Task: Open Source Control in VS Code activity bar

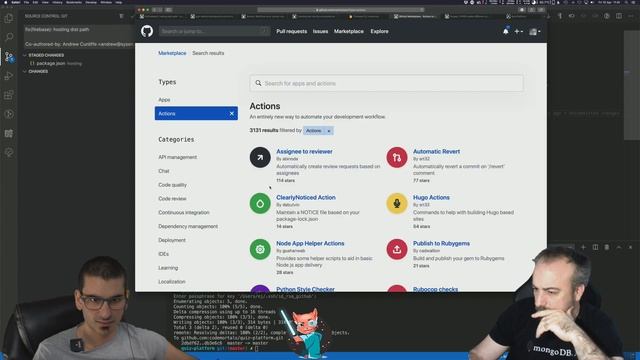Action: click(x=9, y=56)
